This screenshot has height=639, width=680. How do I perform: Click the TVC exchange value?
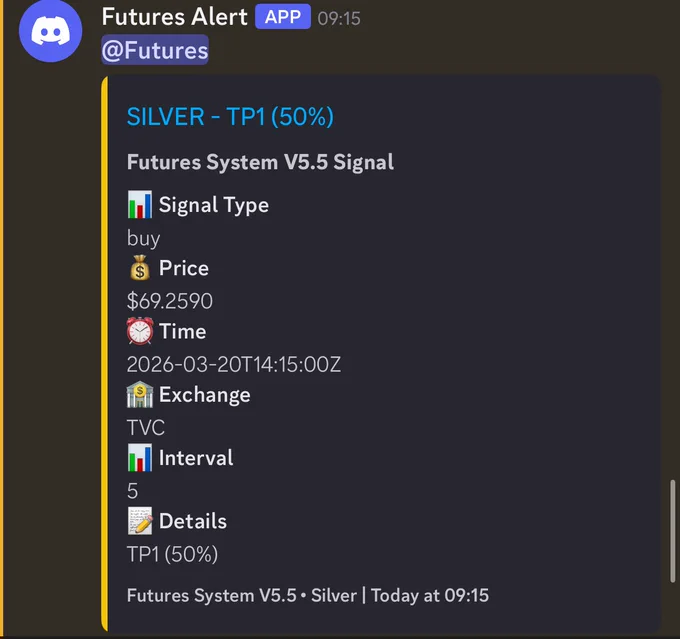click(x=146, y=427)
